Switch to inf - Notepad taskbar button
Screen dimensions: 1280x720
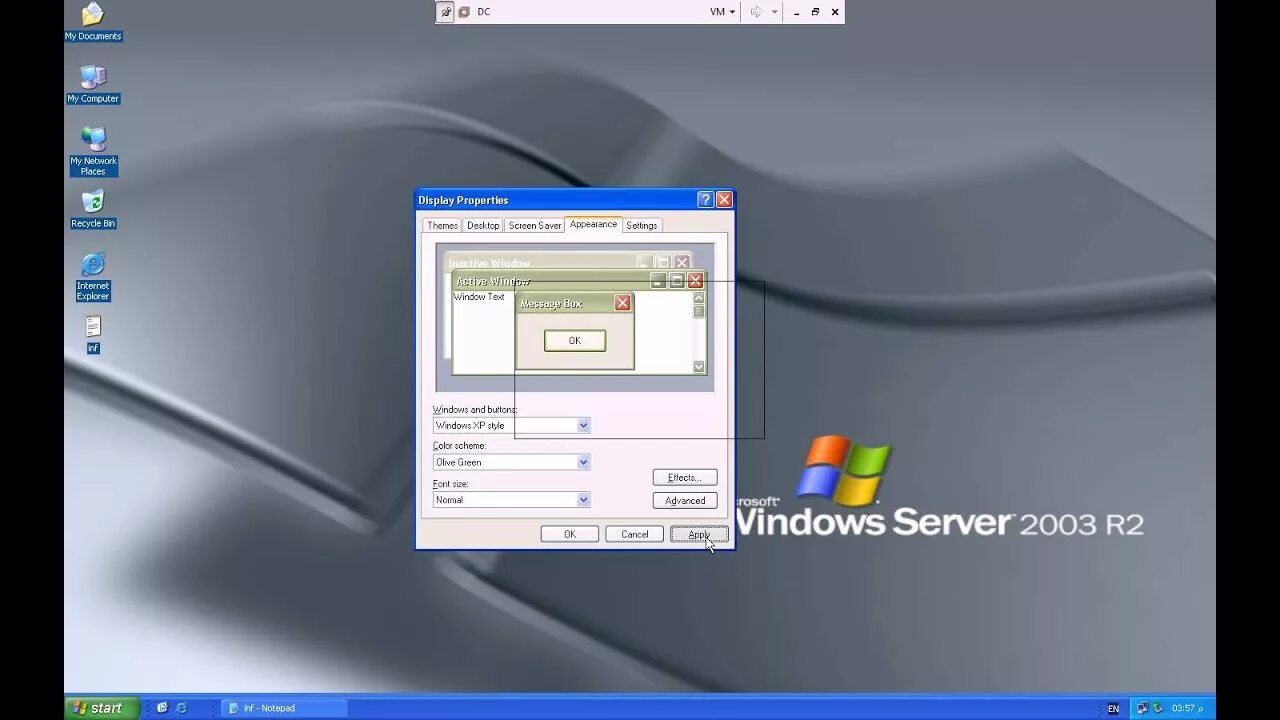click(284, 708)
